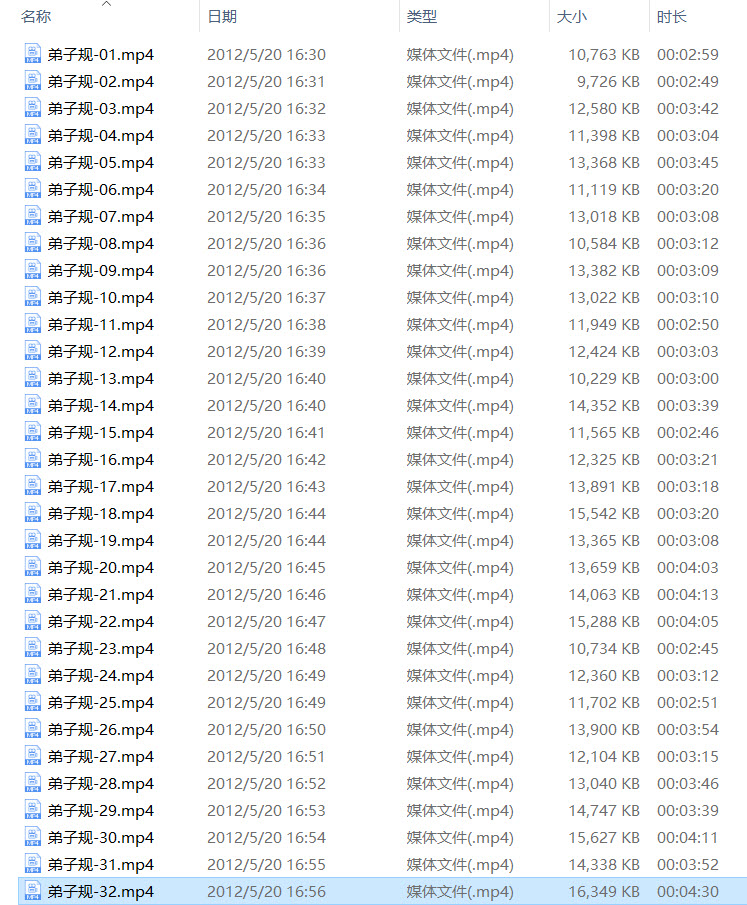Click the MP4 icon for 弟子规-01.mp4
Viewport: 747px width, 905px height.
32,54
